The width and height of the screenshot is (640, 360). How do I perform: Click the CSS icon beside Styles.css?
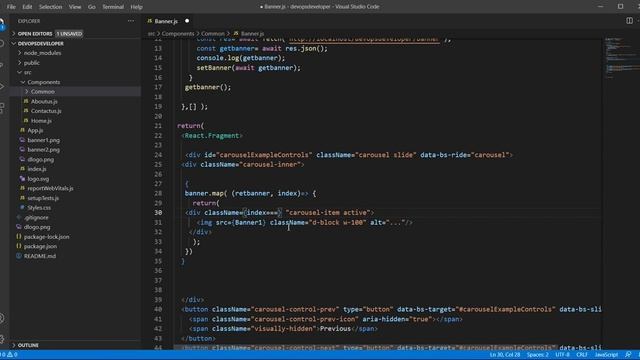click(22, 208)
